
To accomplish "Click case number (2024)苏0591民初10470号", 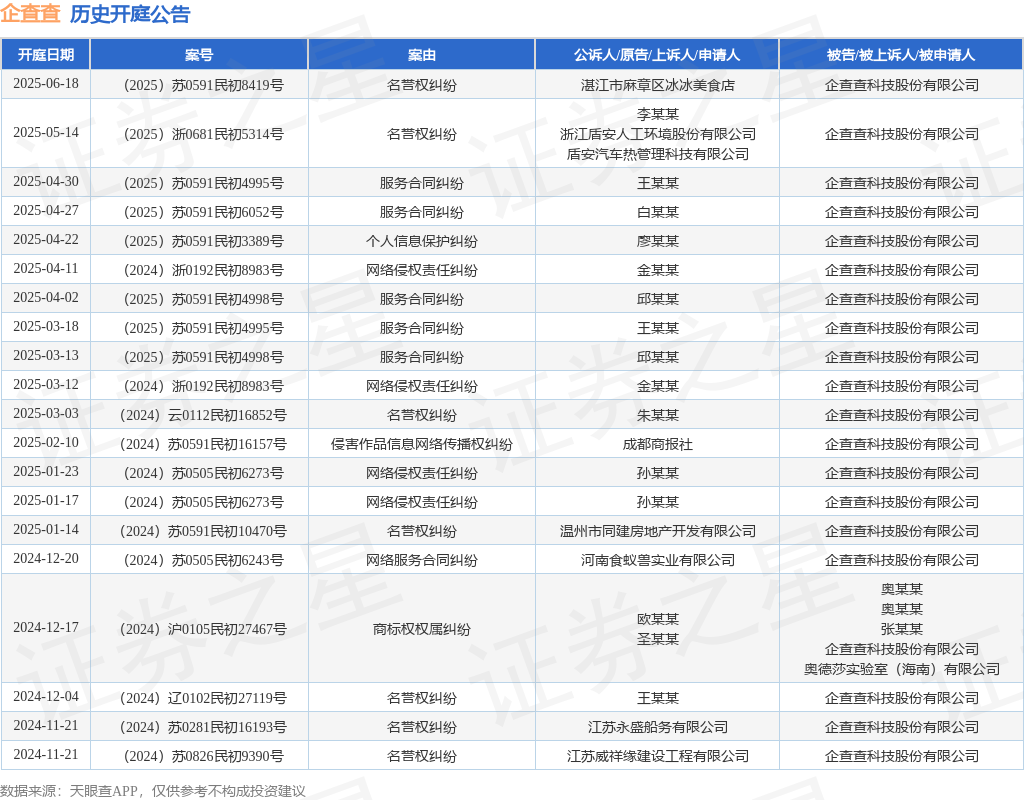I will click(x=203, y=531).
